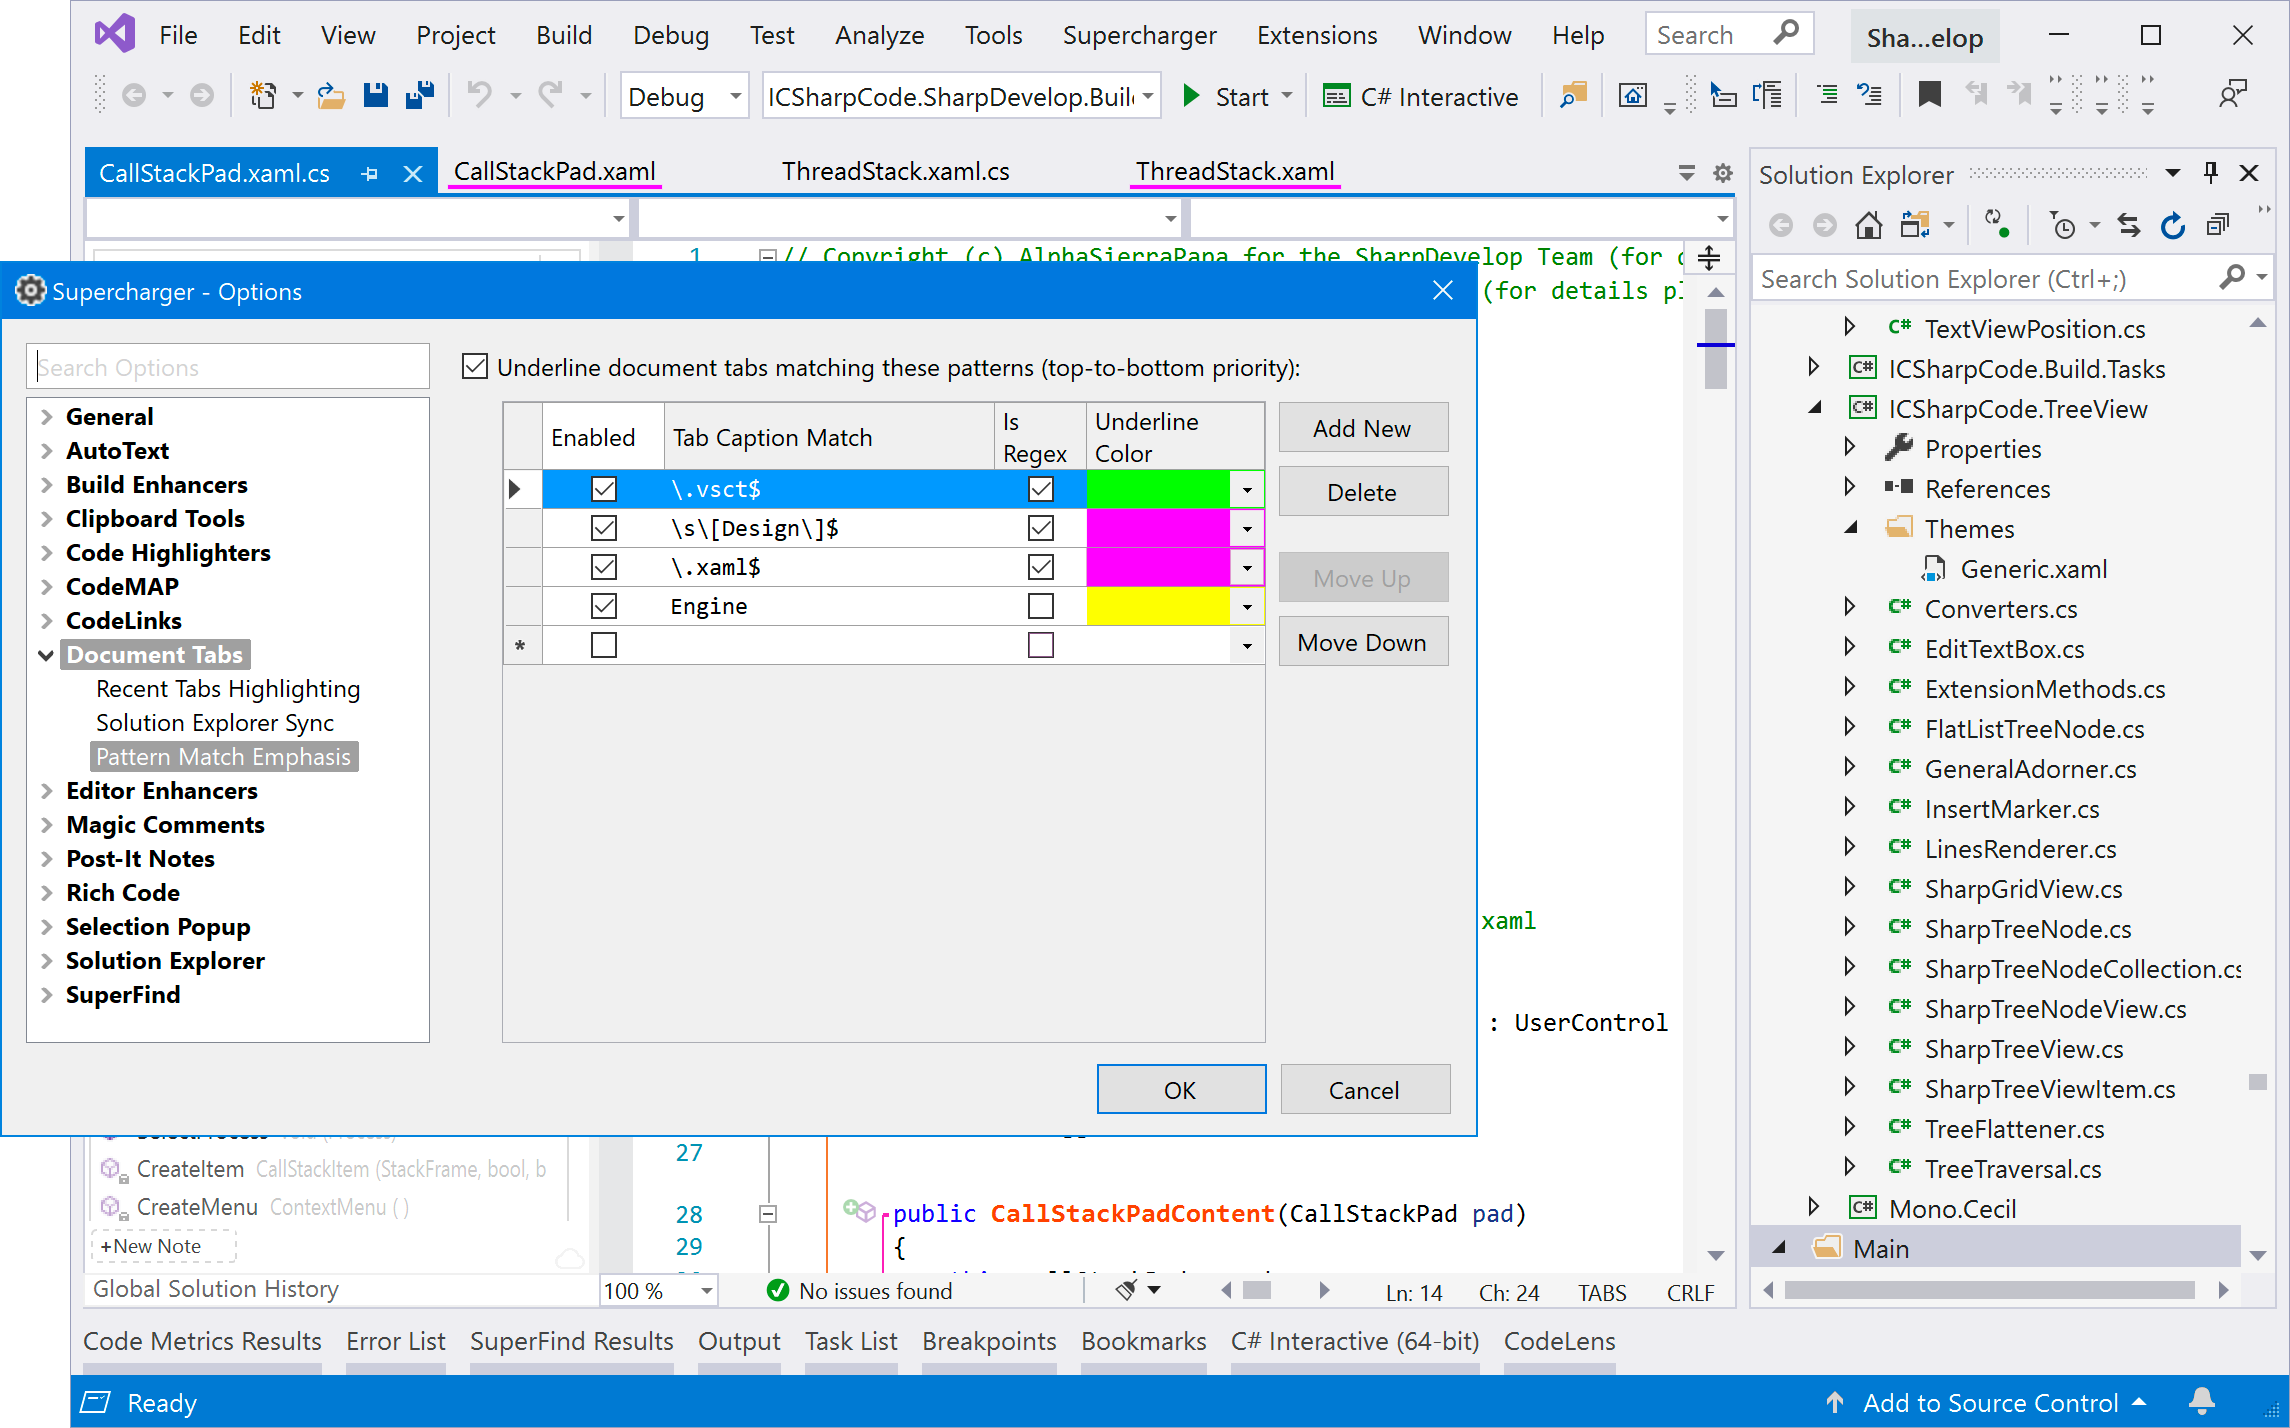Image resolution: width=2290 pixels, height=1428 pixels.
Task: Uncheck Enabled for \.xaml$ row
Action: tap(604, 567)
